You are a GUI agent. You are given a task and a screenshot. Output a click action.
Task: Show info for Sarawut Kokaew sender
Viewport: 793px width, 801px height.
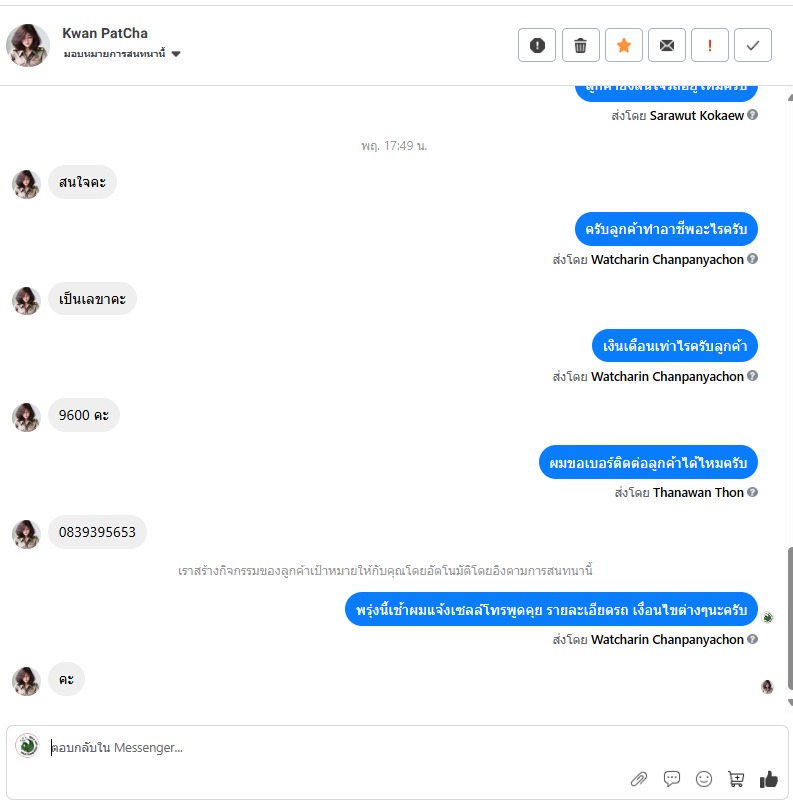click(x=752, y=115)
